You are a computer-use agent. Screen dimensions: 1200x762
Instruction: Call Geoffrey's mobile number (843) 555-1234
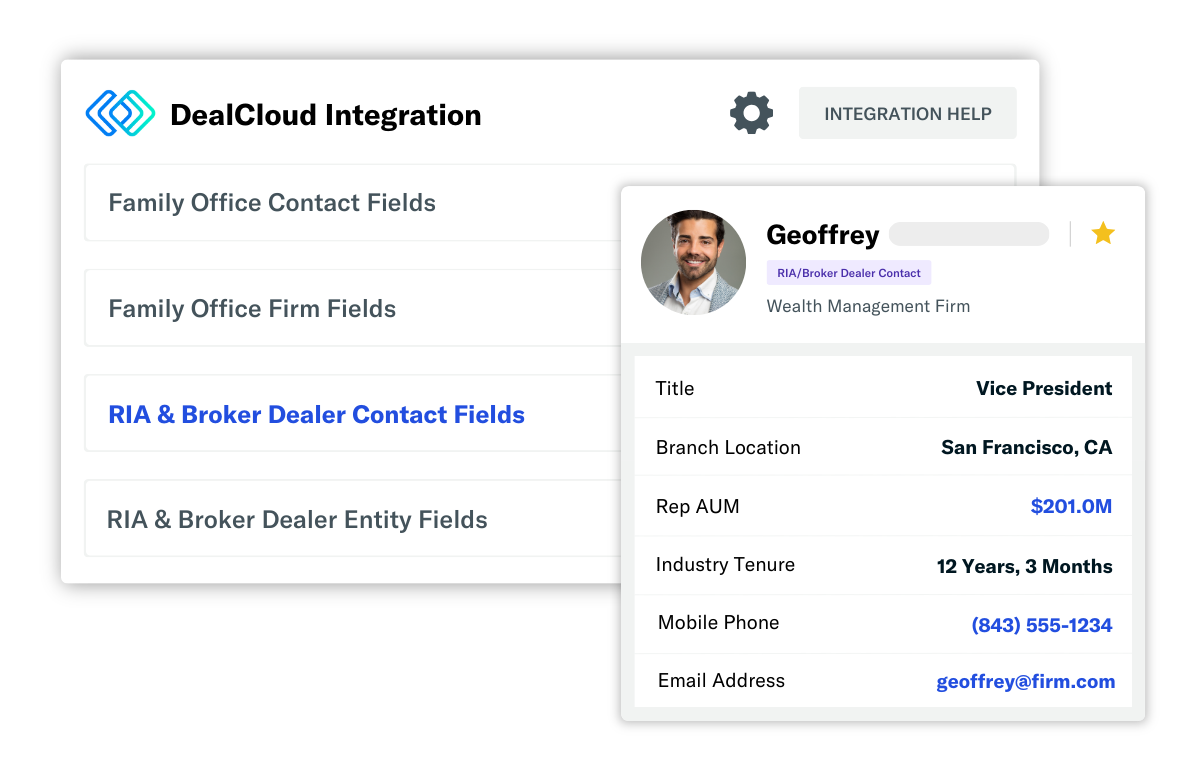1041,623
